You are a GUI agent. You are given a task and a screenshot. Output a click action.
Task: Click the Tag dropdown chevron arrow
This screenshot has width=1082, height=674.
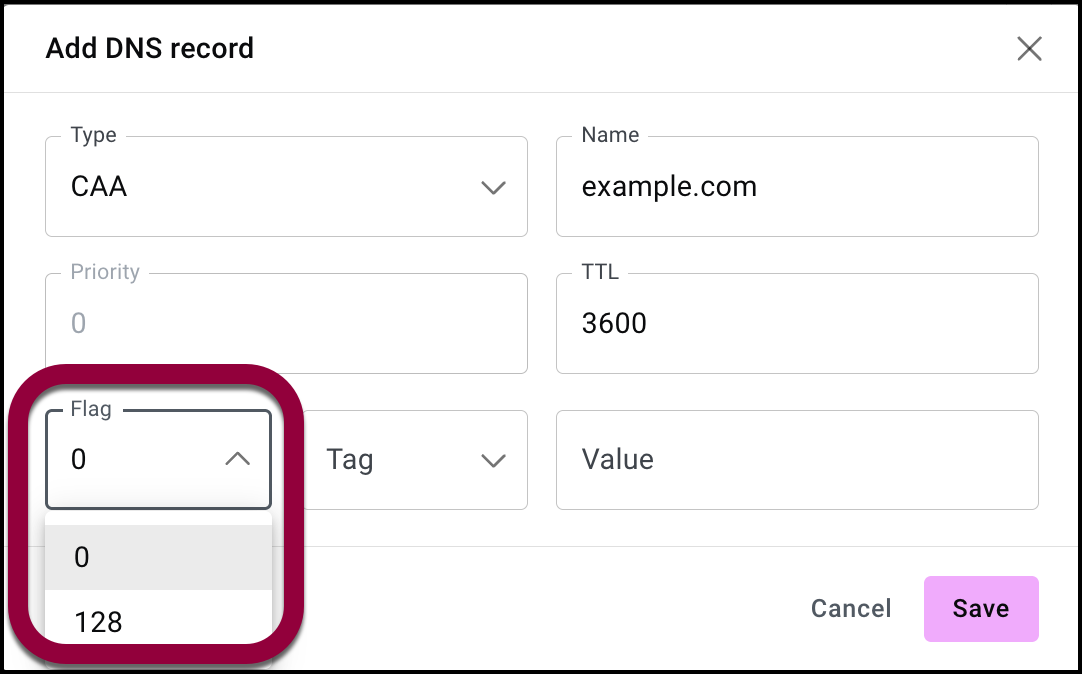tap(493, 461)
